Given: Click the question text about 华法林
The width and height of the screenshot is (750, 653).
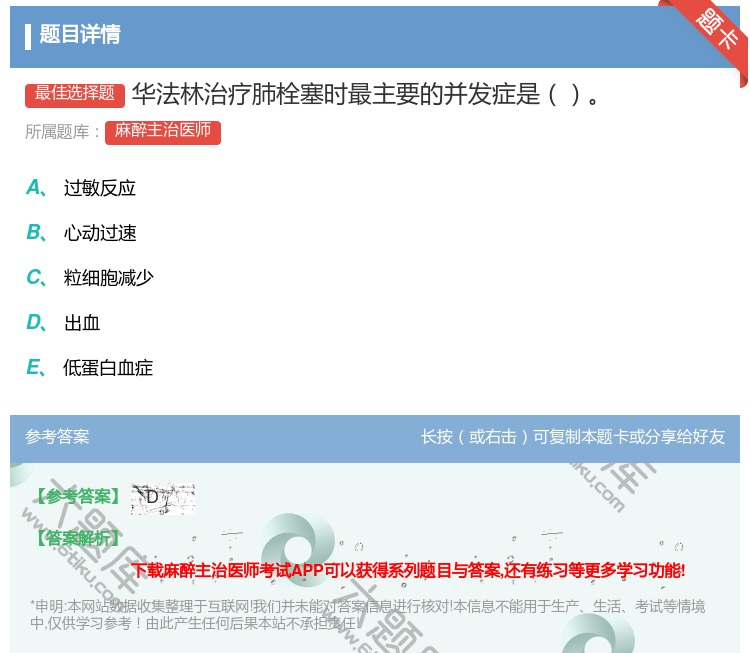Looking at the screenshot, I should point(365,94).
